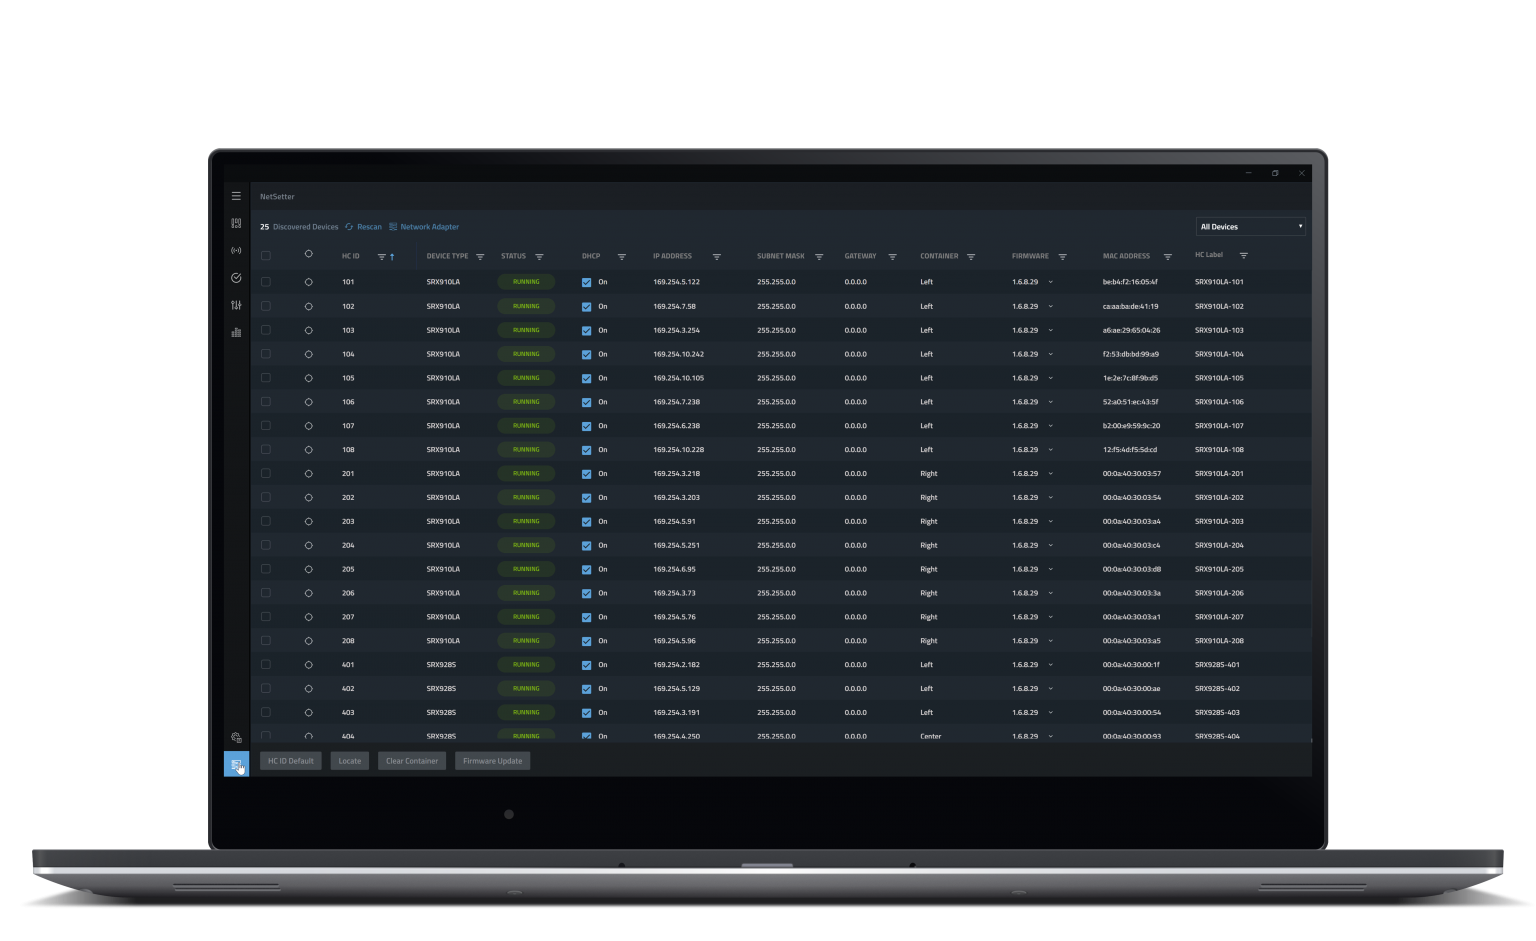The image size is (1536, 941).
Task: Click the SRX910LA-108 HC label cell
Action: coord(1219,450)
